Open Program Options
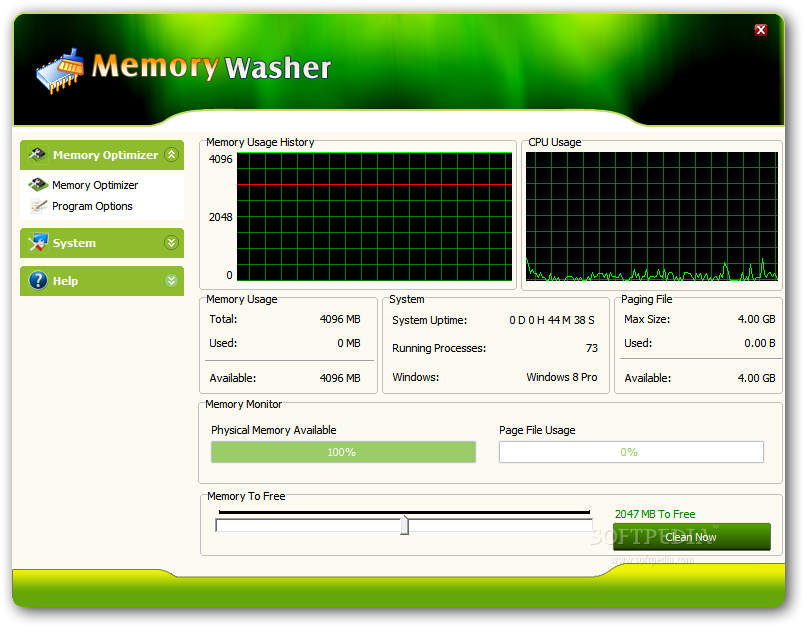805x627 pixels. [x=92, y=206]
